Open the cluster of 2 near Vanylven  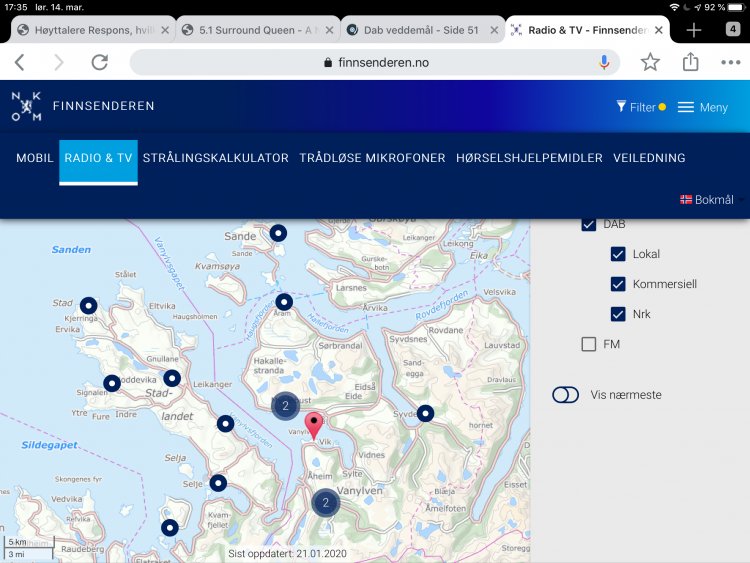[326, 503]
